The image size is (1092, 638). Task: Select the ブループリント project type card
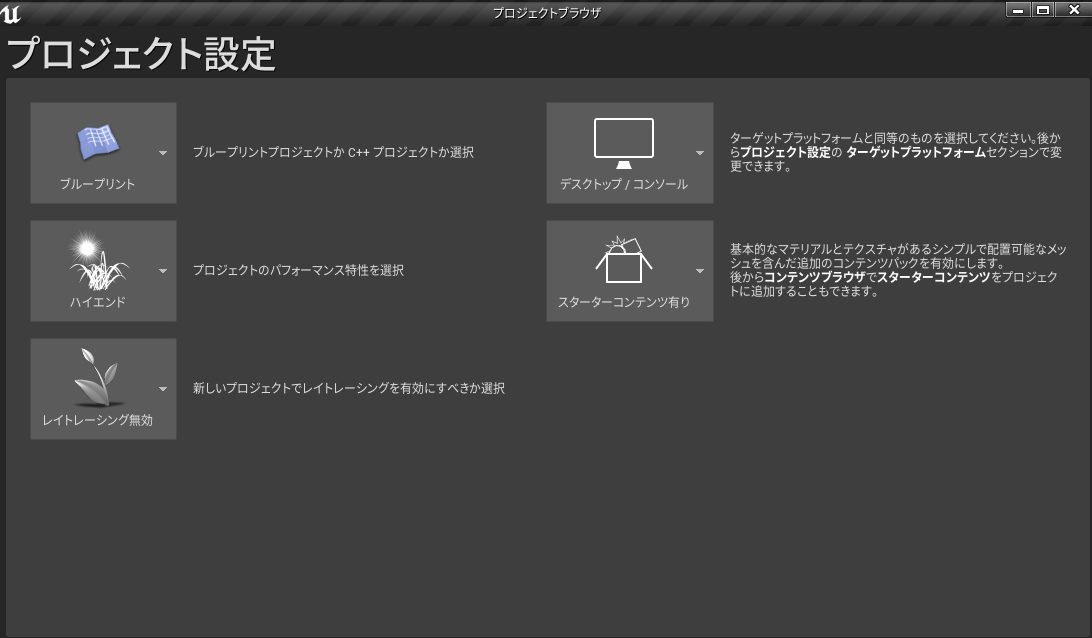(x=103, y=153)
